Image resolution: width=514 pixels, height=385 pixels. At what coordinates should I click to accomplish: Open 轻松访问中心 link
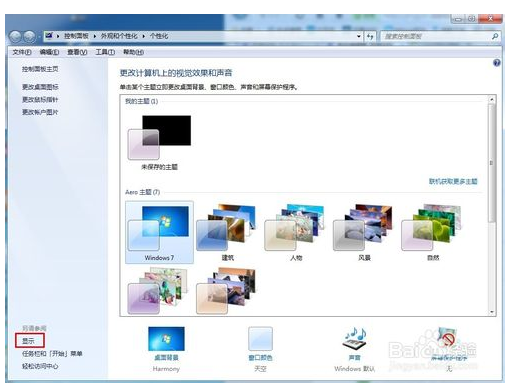40,366
